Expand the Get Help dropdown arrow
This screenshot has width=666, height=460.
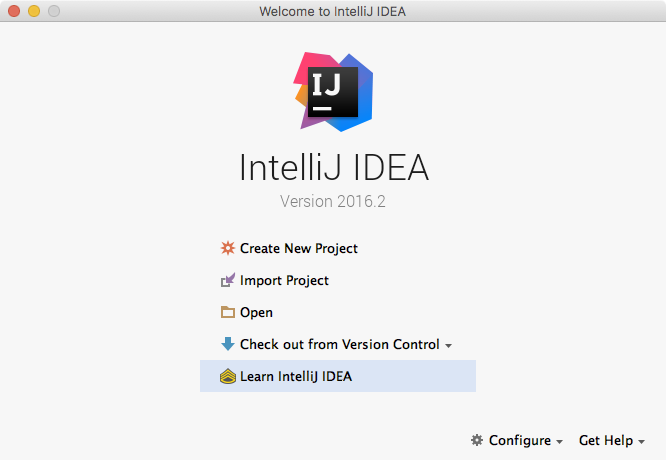[x=641, y=442]
